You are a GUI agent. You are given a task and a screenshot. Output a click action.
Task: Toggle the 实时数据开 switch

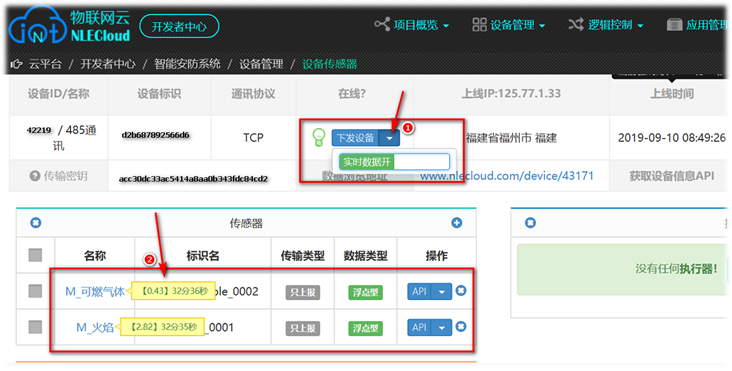pyautogui.click(x=394, y=162)
